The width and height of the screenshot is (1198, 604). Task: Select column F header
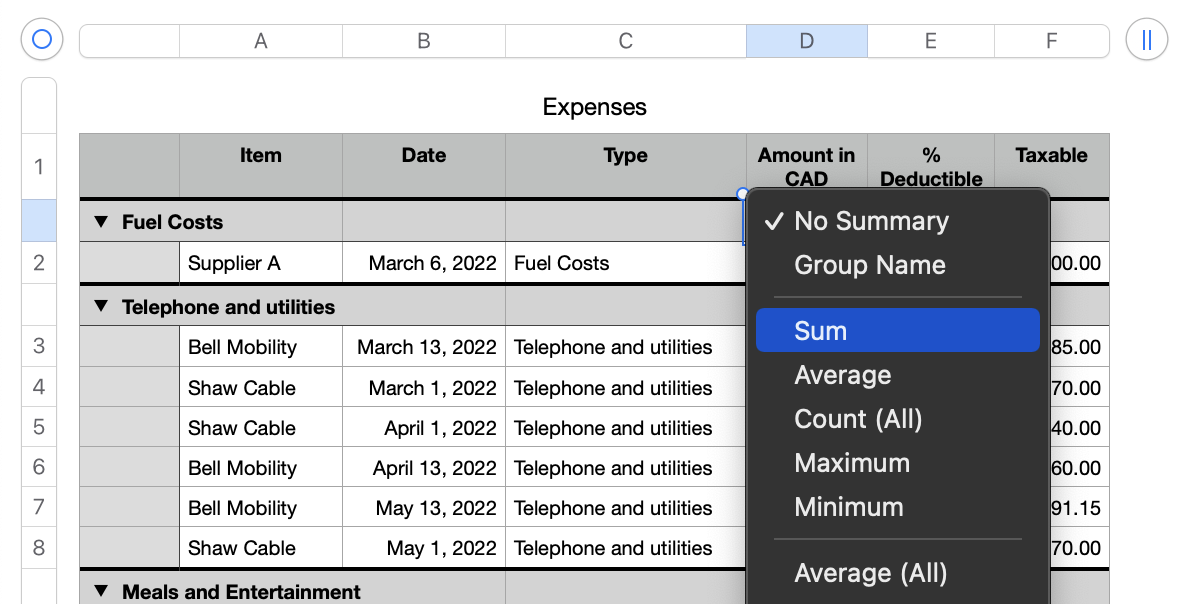(1051, 41)
